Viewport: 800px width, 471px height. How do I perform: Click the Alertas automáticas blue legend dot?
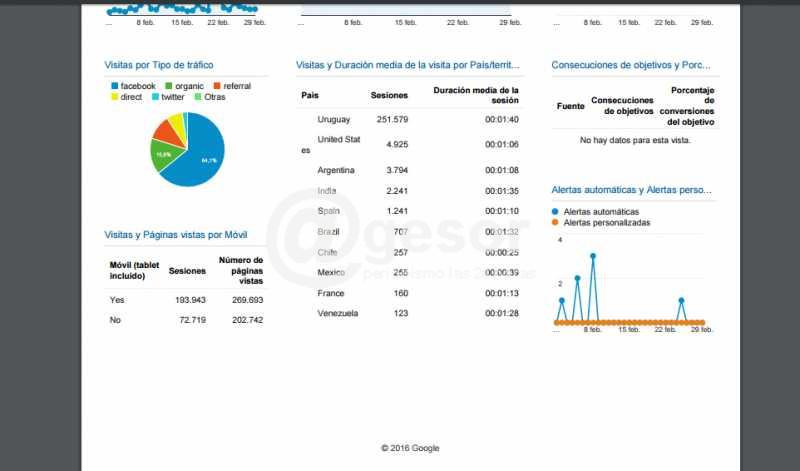pyautogui.click(x=556, y=212)
